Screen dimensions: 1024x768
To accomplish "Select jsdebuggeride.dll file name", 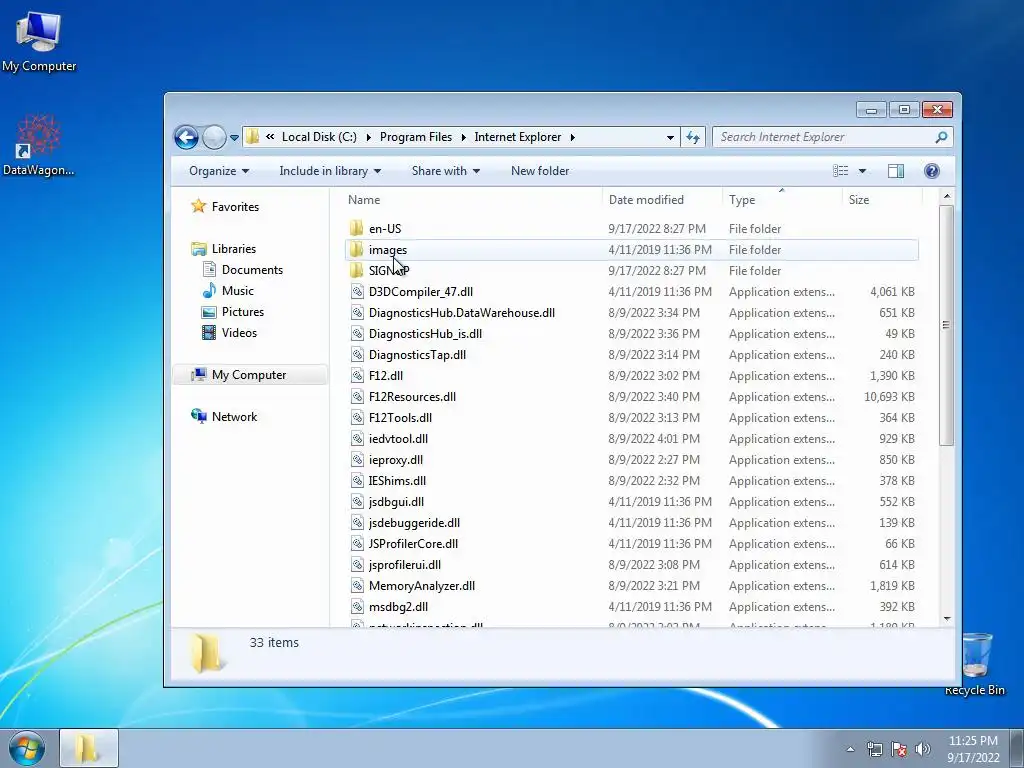I will click(x=414, y=522).
